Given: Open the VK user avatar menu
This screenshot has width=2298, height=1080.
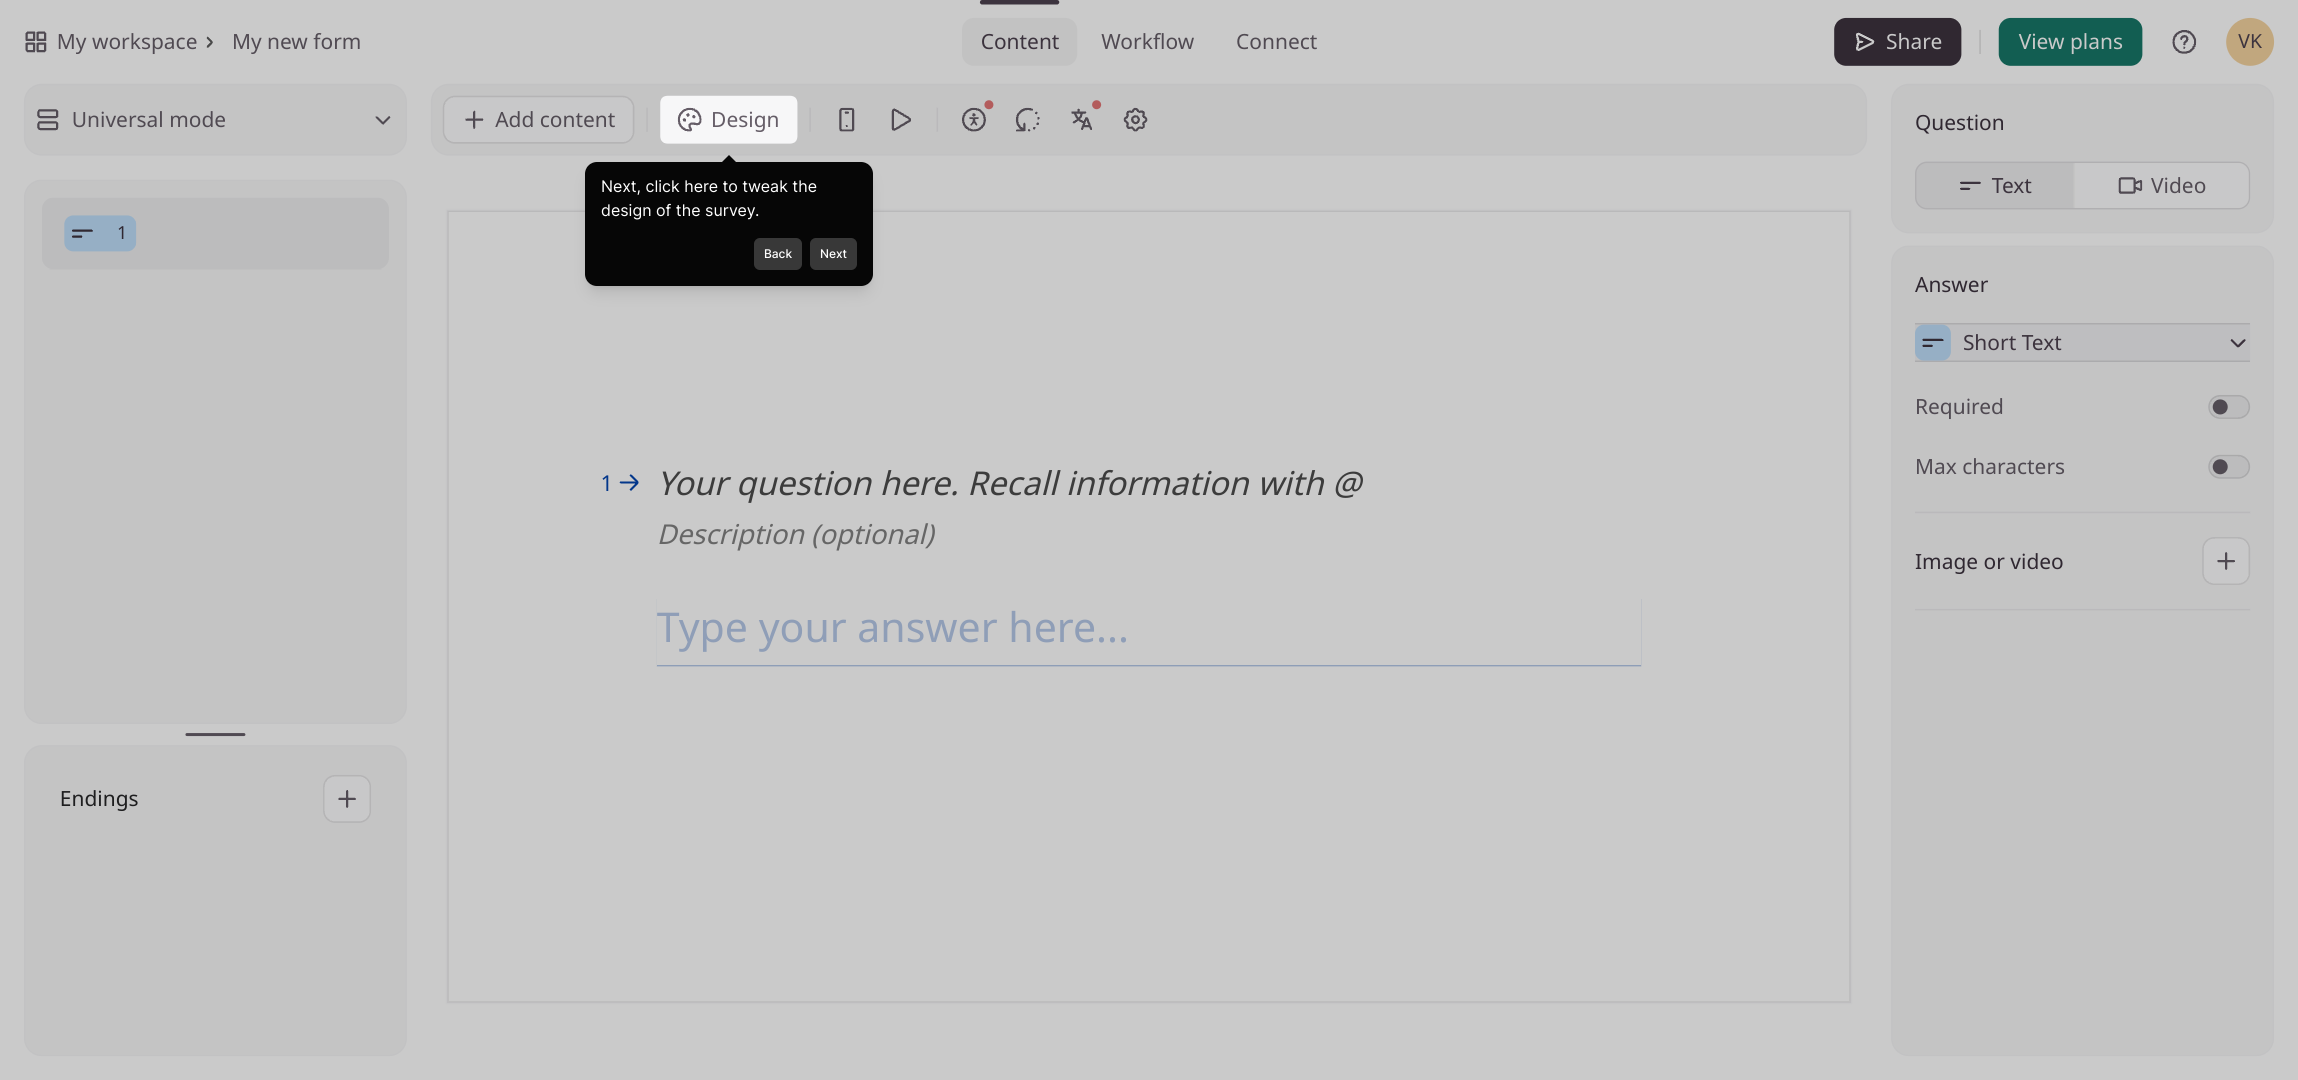Looking at the screenshot, I should (2250, 42).
